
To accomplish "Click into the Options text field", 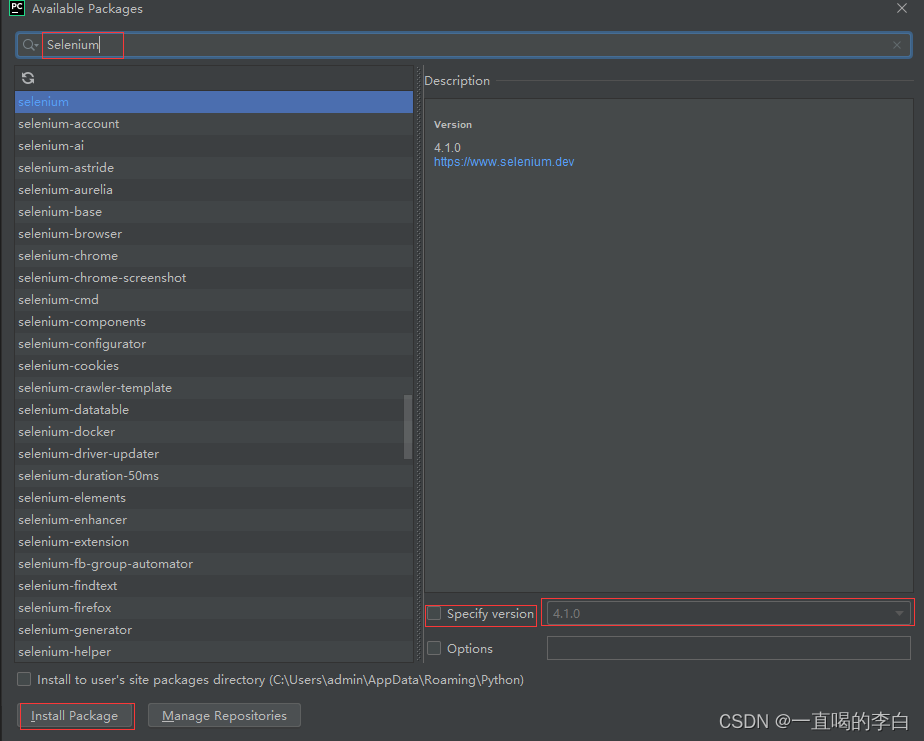I will [x=728, y=648].
